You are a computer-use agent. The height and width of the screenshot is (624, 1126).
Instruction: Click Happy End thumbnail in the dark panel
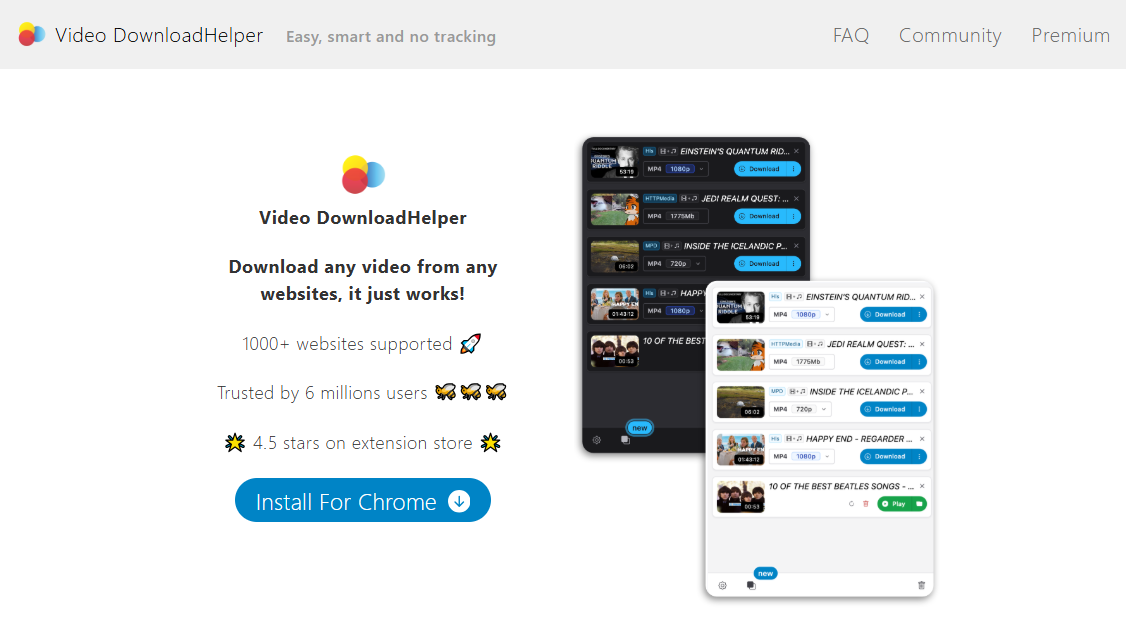[614, 304]
